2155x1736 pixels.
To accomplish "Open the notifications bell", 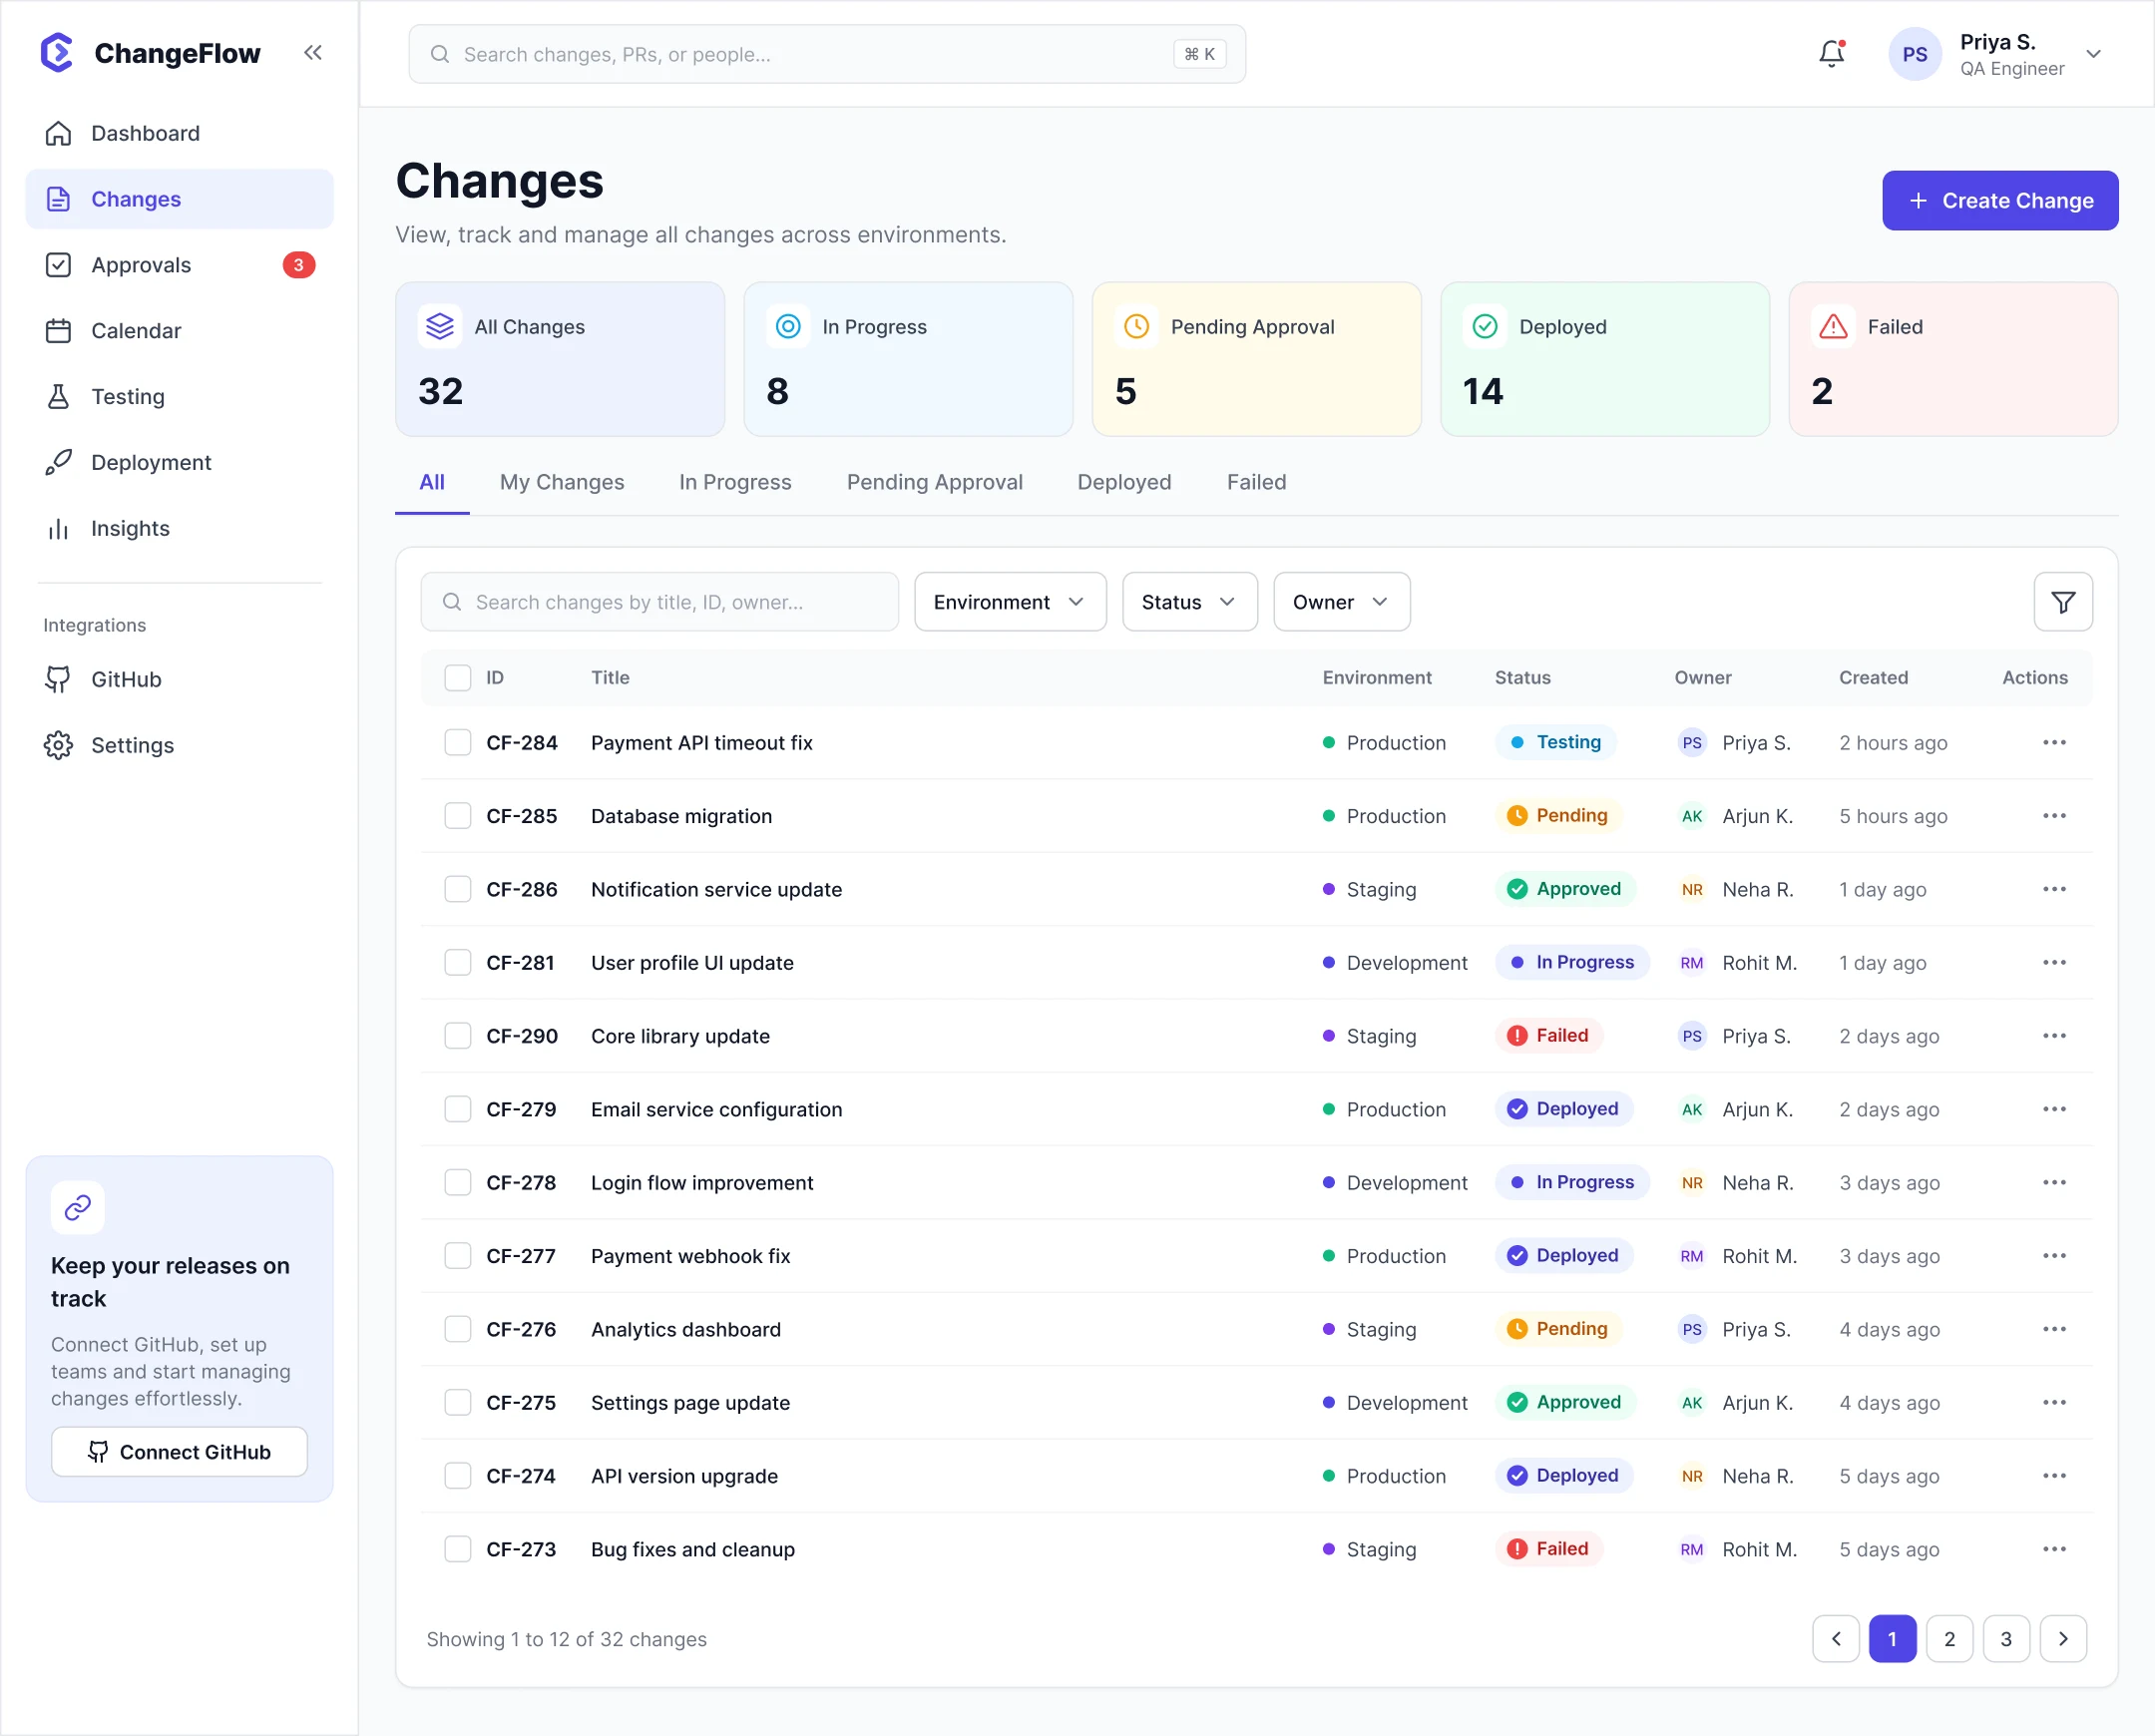I will tap(1831, 53).
